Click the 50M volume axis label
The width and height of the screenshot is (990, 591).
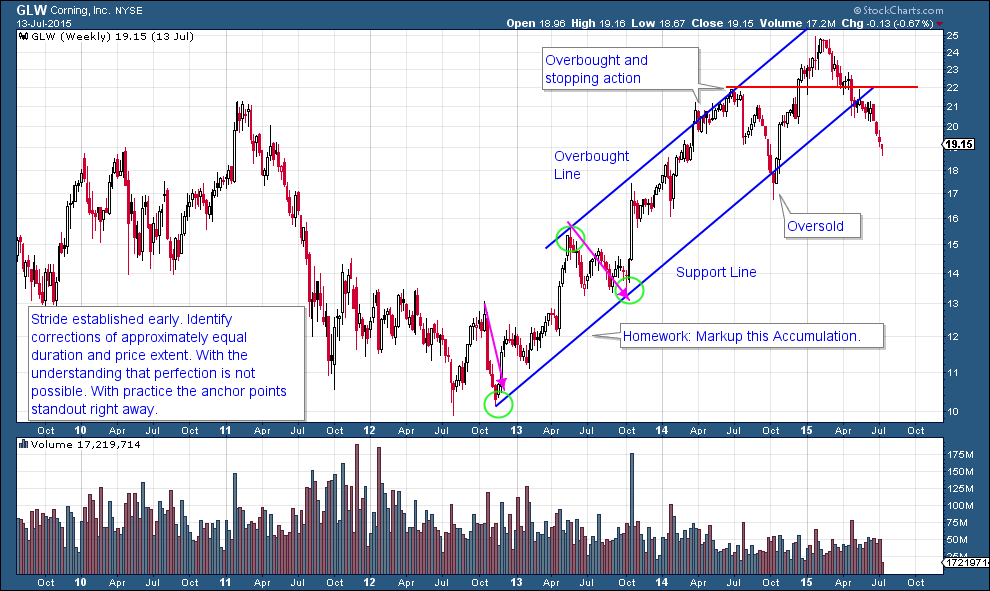tap(957, 540)
